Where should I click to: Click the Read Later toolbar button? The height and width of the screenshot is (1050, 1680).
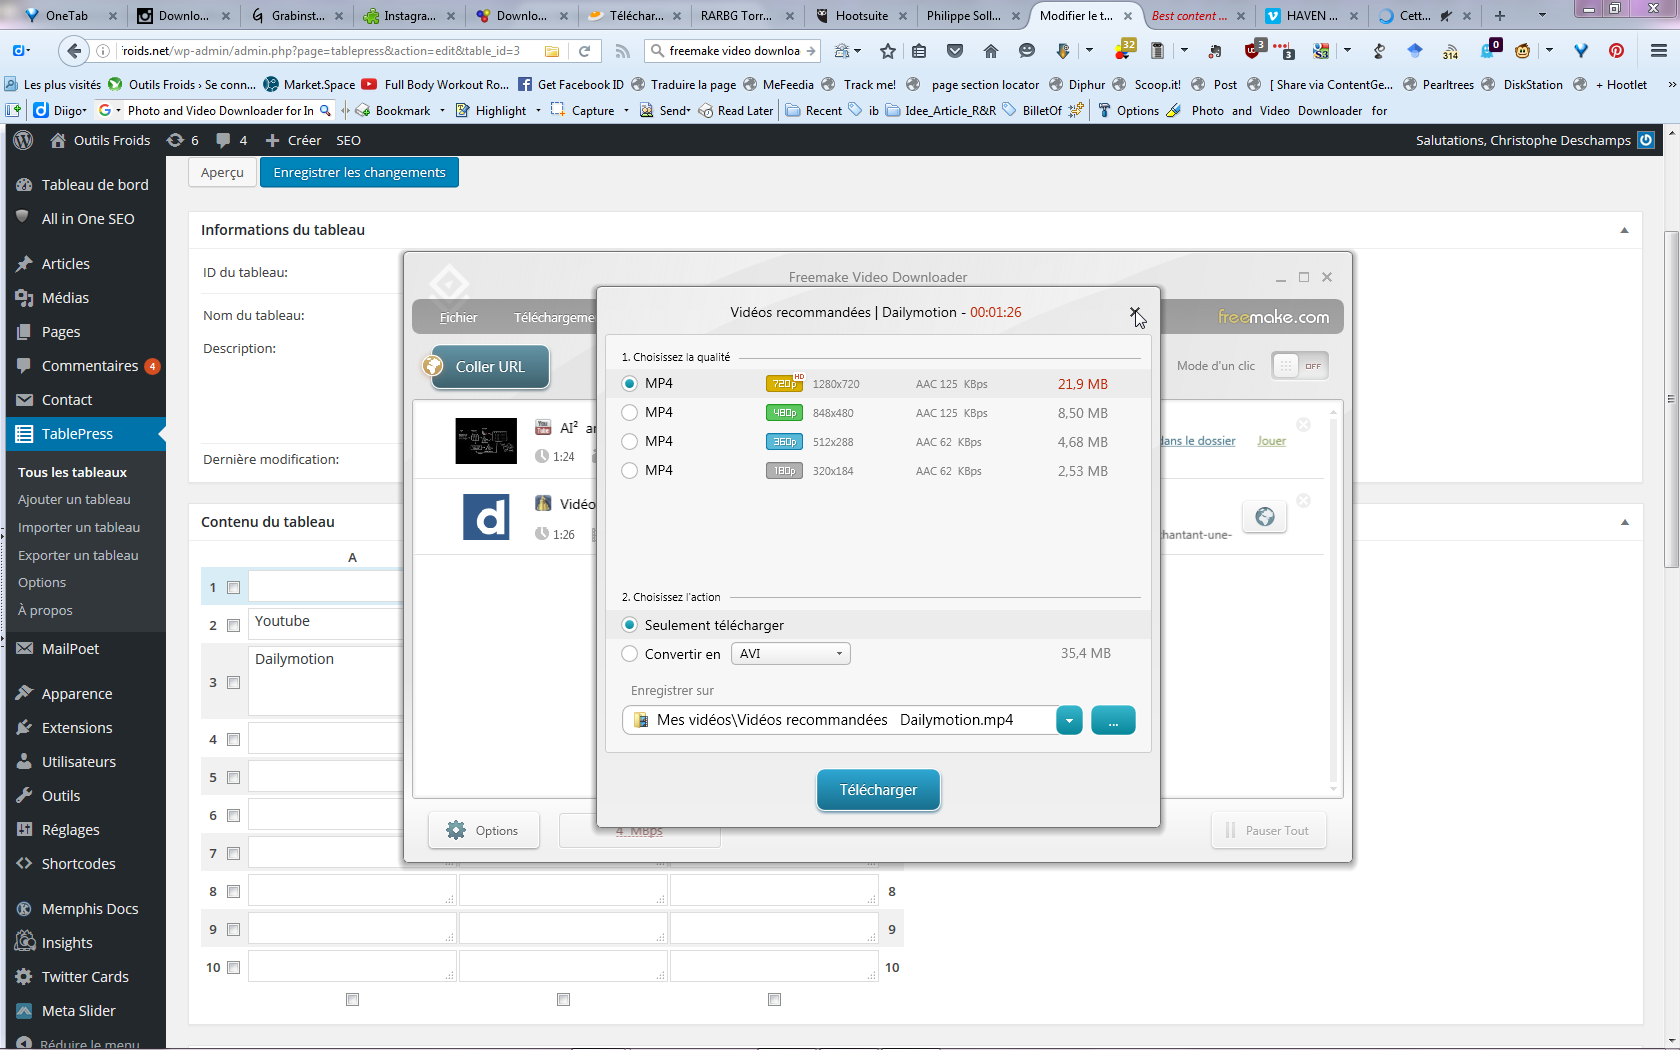(x=736, y=111)
